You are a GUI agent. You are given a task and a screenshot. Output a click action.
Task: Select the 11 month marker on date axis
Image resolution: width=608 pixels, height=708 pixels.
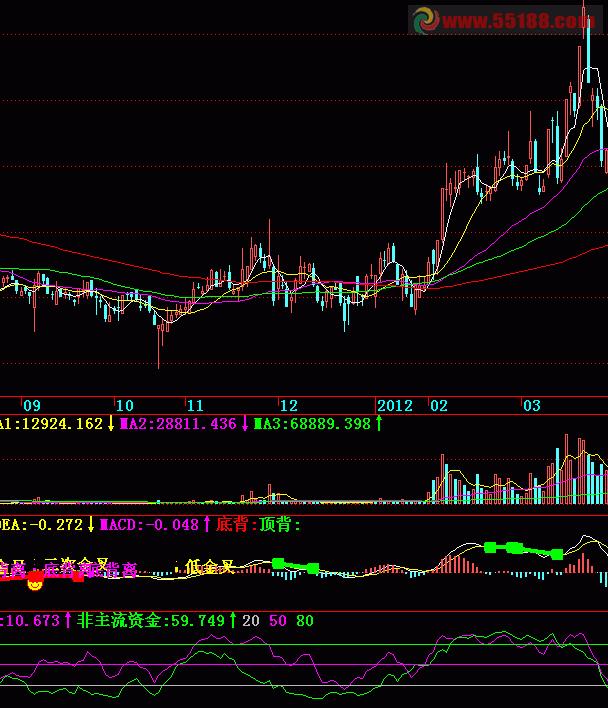(195, 405)
